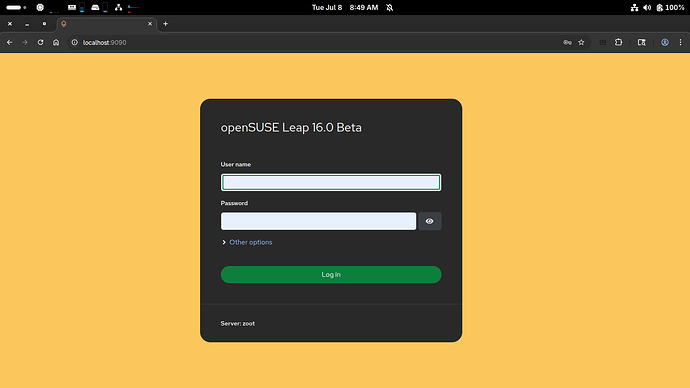Select the active browser tab
Viewport: 690px width, 388px height.
[x=107, y=24]
